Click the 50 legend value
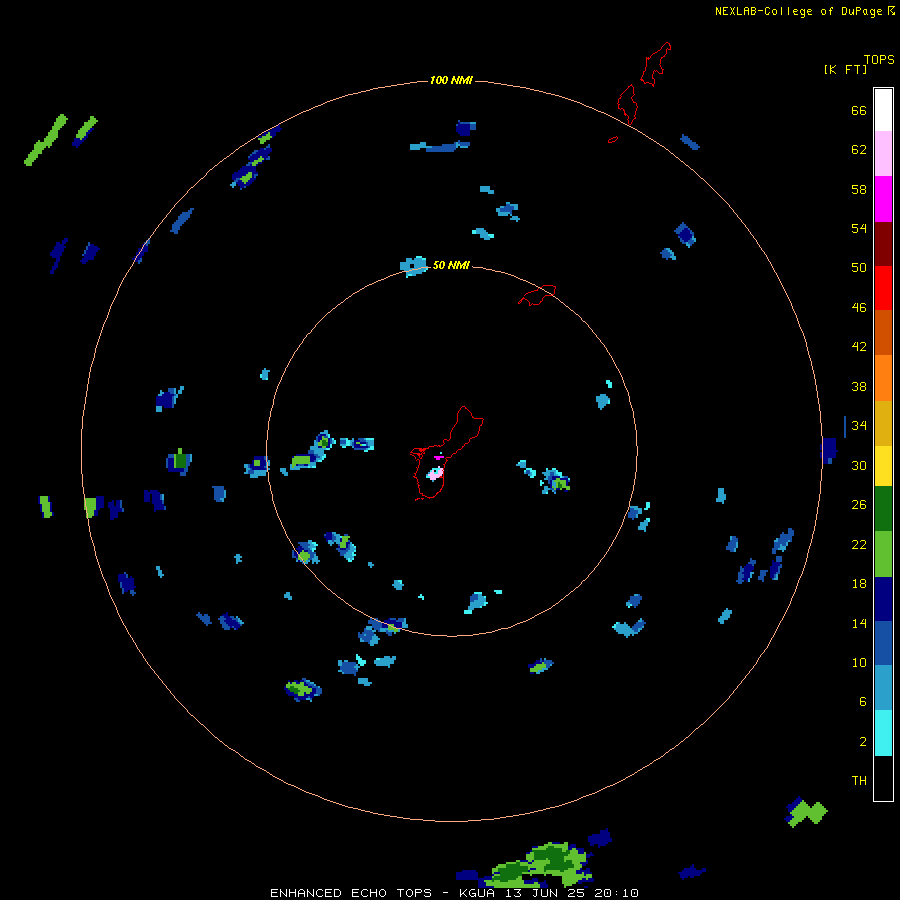This screenshot has height=900, width=900. point(859,267)
